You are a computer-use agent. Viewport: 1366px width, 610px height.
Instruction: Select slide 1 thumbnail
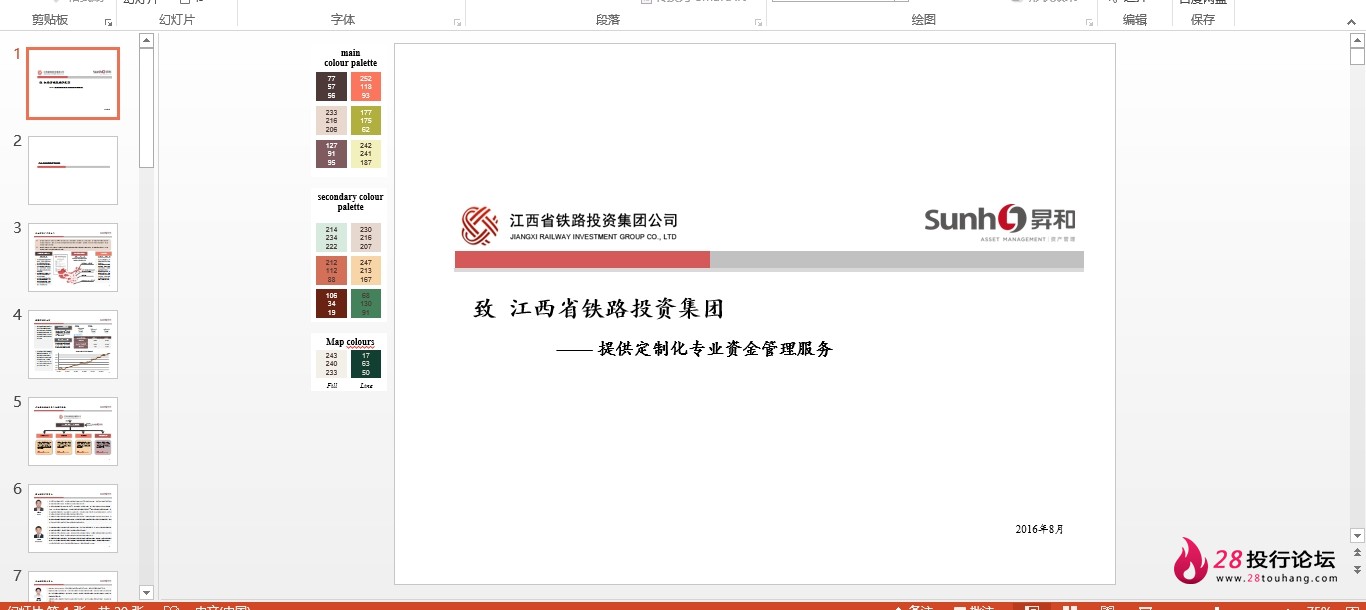click(x=73, y=84)
